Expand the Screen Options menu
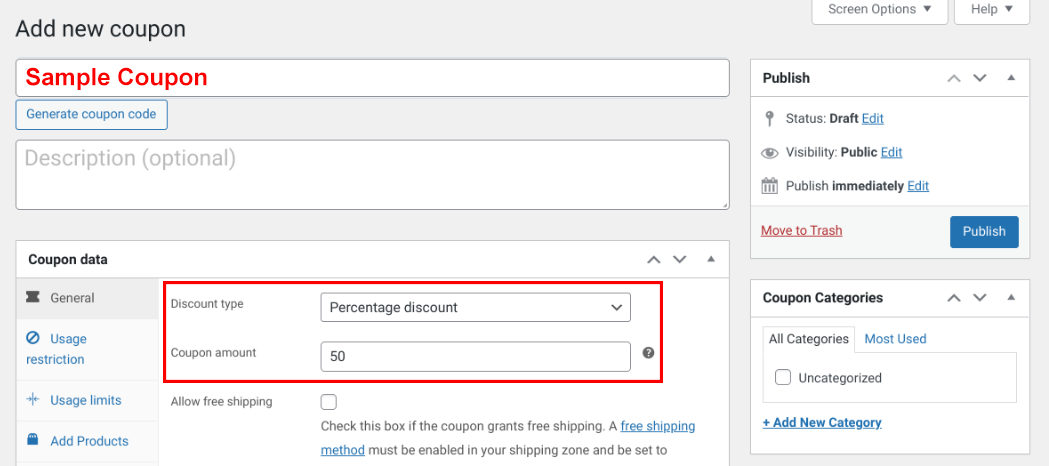 point(880,10)
